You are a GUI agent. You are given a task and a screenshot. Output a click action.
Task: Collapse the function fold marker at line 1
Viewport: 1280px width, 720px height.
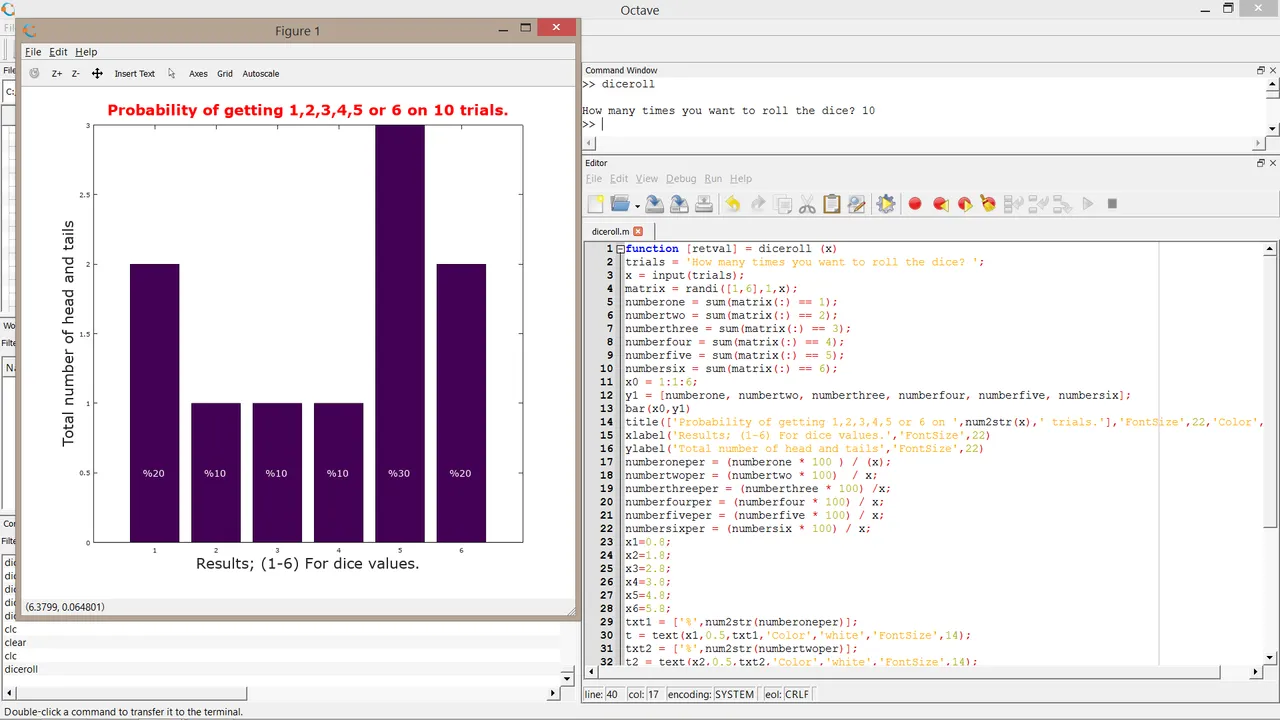pyautogui.click(x=620, y=249)
